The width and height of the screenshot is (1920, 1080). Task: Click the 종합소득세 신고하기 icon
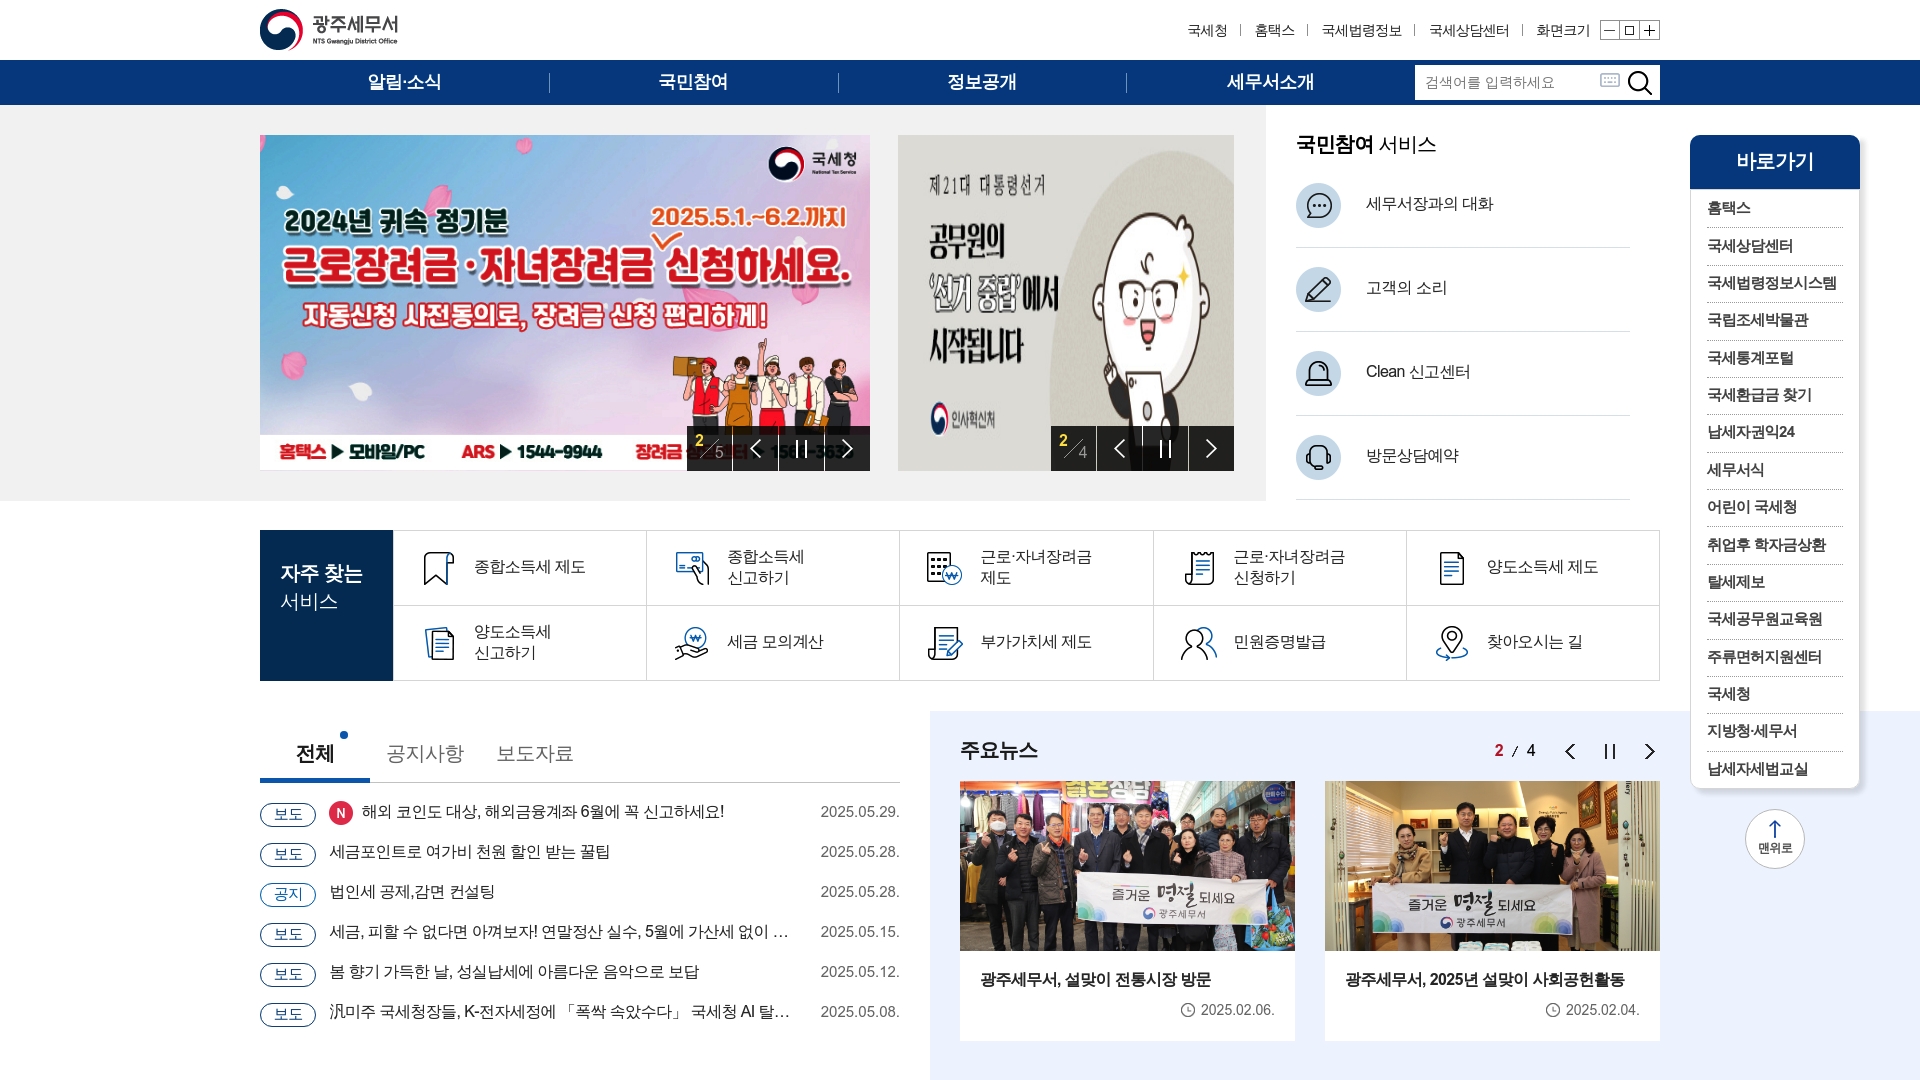pyautogui.click(x=692, y=568)
